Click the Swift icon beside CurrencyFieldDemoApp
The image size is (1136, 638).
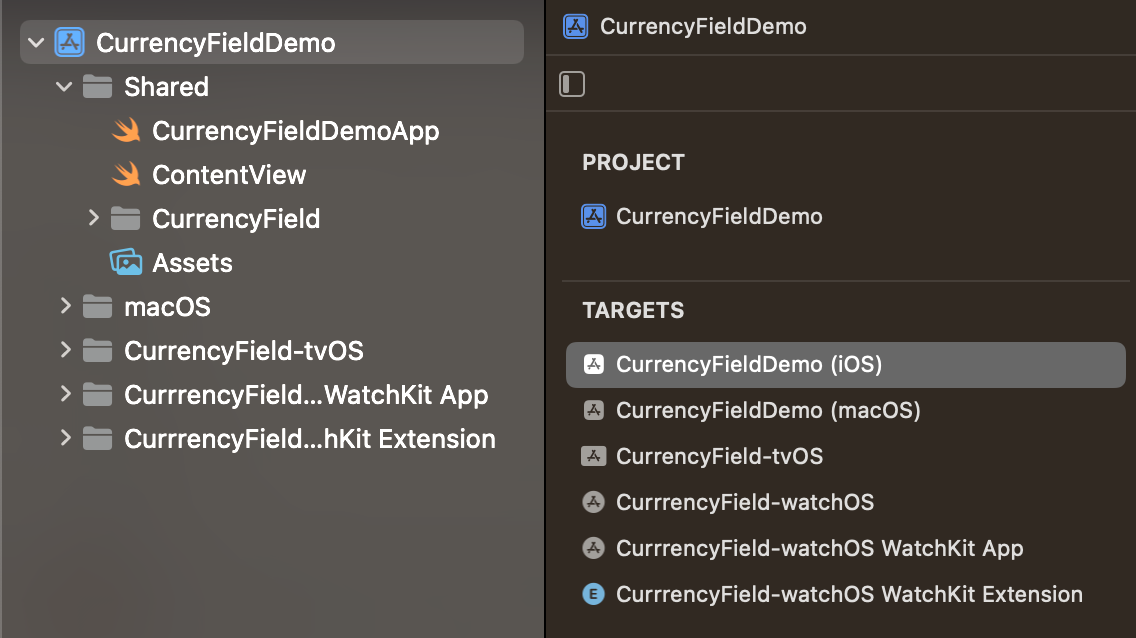coord(126,131)
